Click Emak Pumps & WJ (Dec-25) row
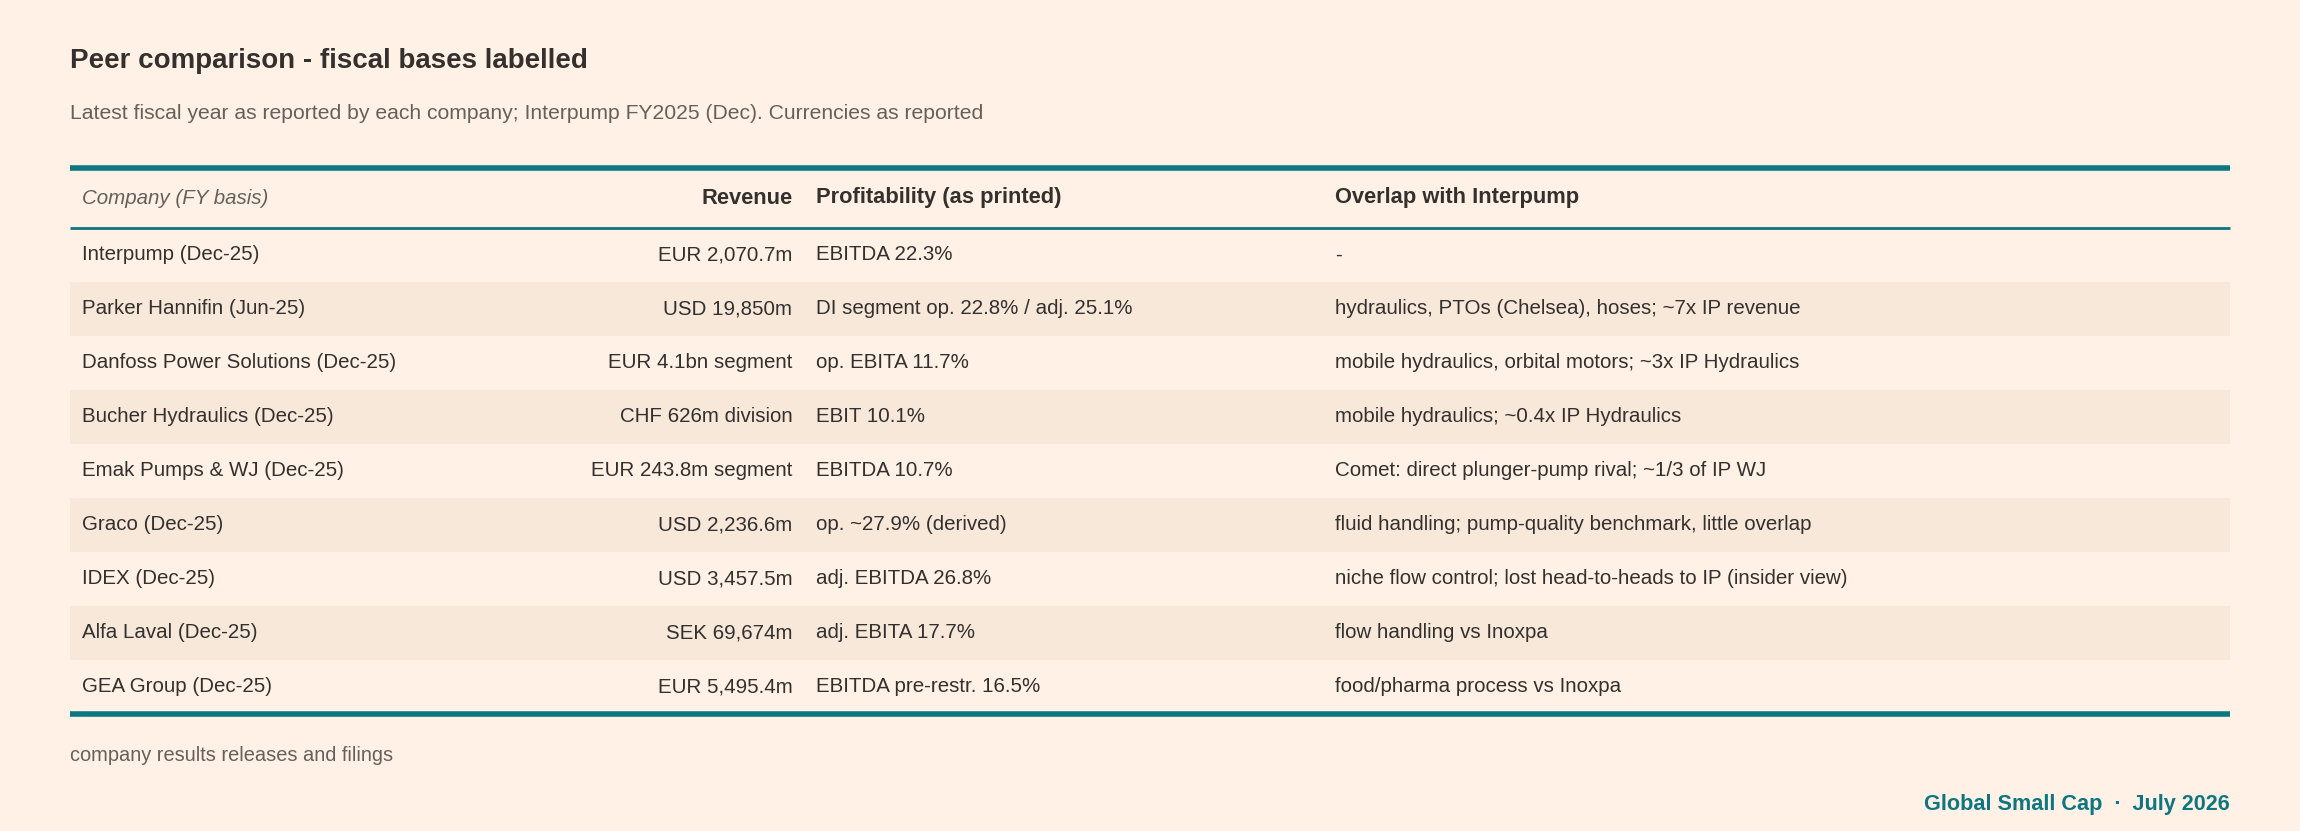 [x=1150, y=470]
